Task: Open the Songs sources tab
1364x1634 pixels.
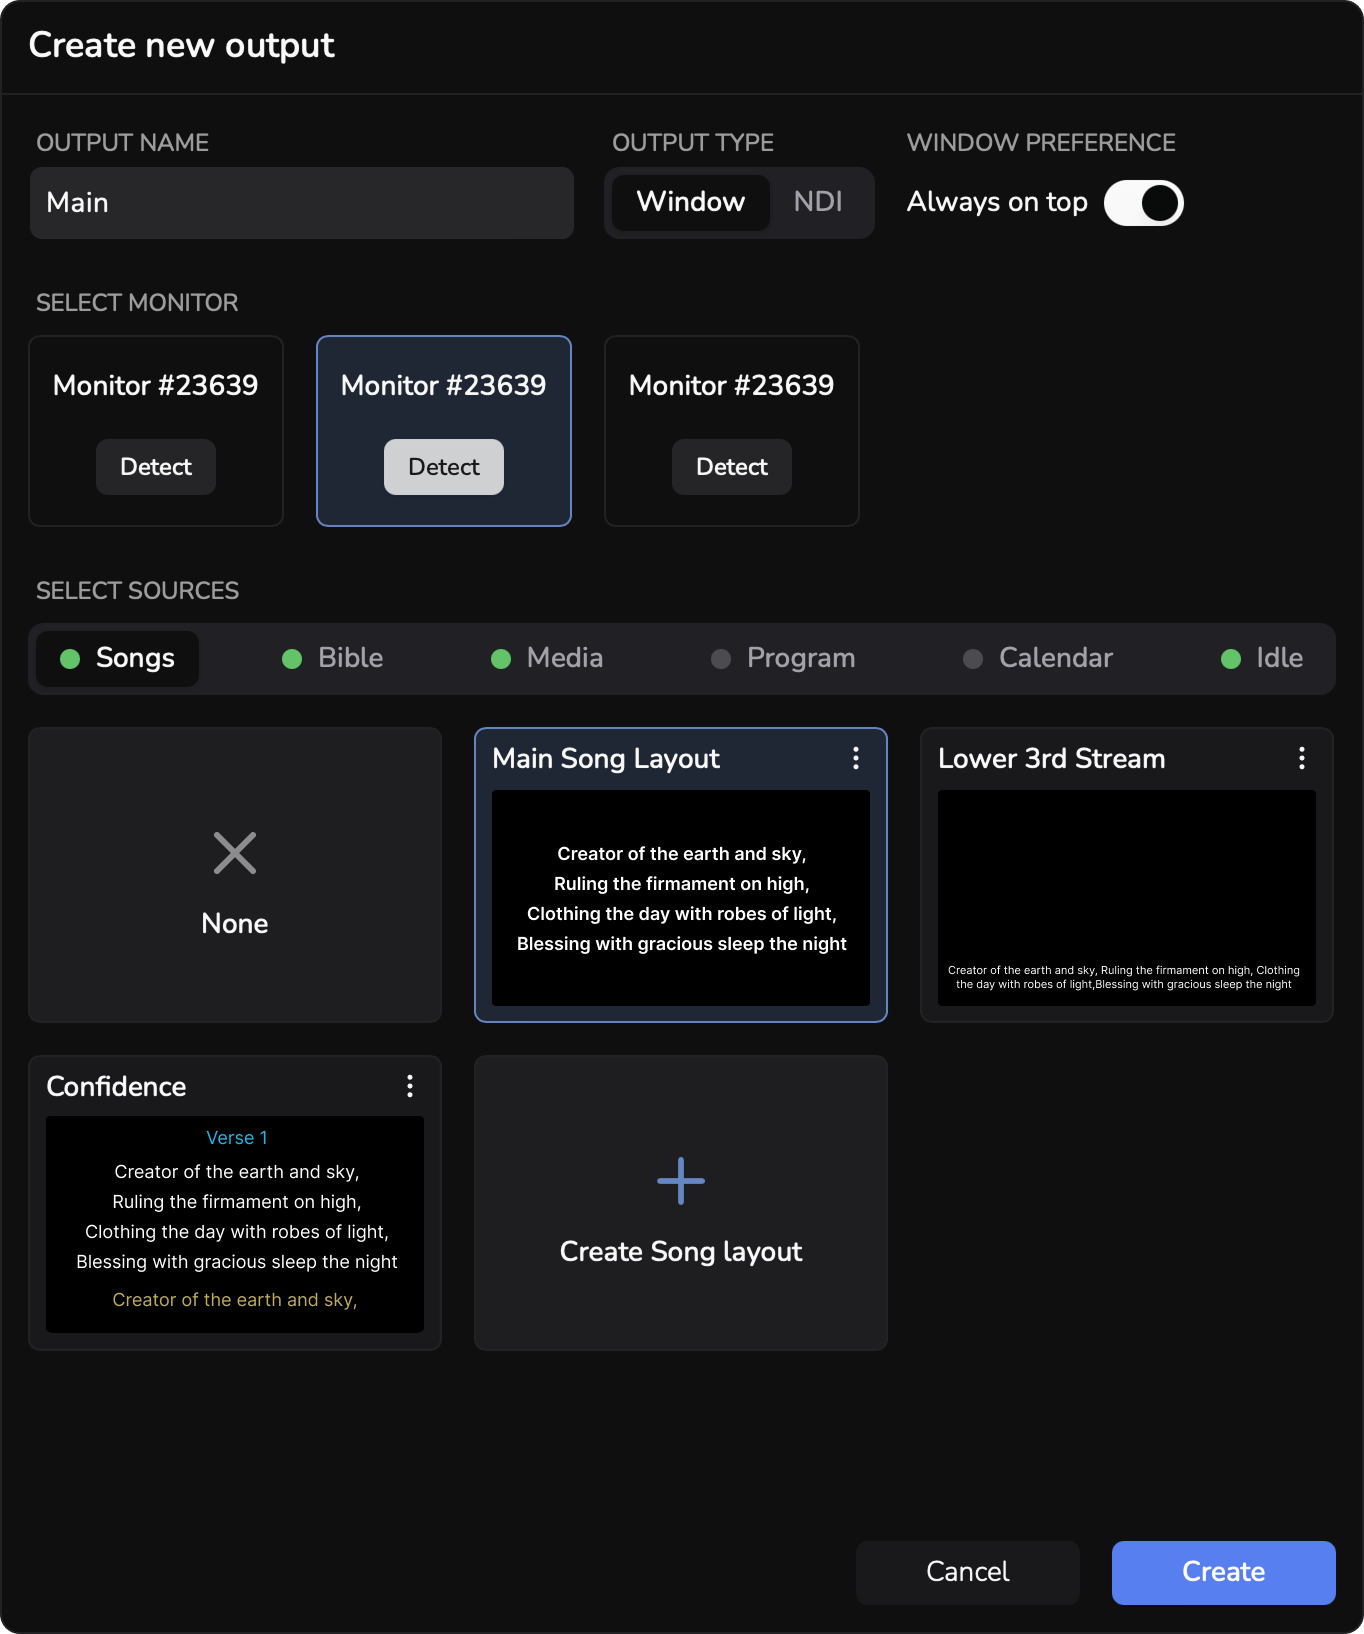Action: [117, 658]
